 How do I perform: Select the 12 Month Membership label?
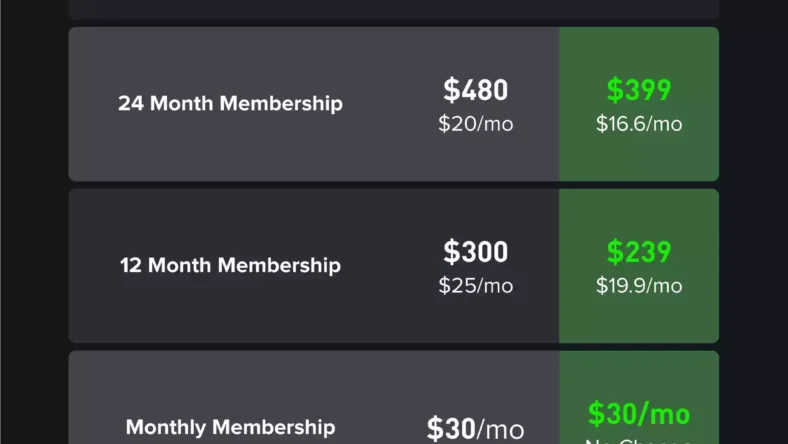tap(230, 266)
